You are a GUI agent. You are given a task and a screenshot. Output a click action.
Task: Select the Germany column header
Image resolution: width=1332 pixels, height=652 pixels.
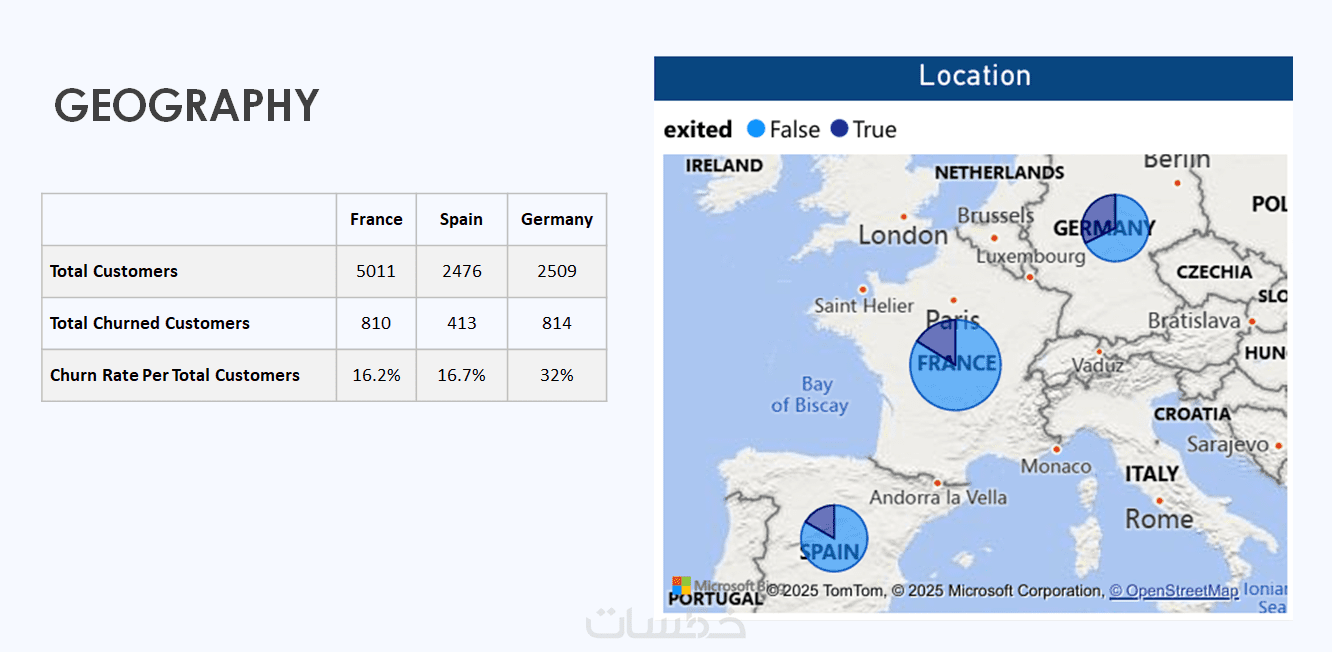point(557,219)
